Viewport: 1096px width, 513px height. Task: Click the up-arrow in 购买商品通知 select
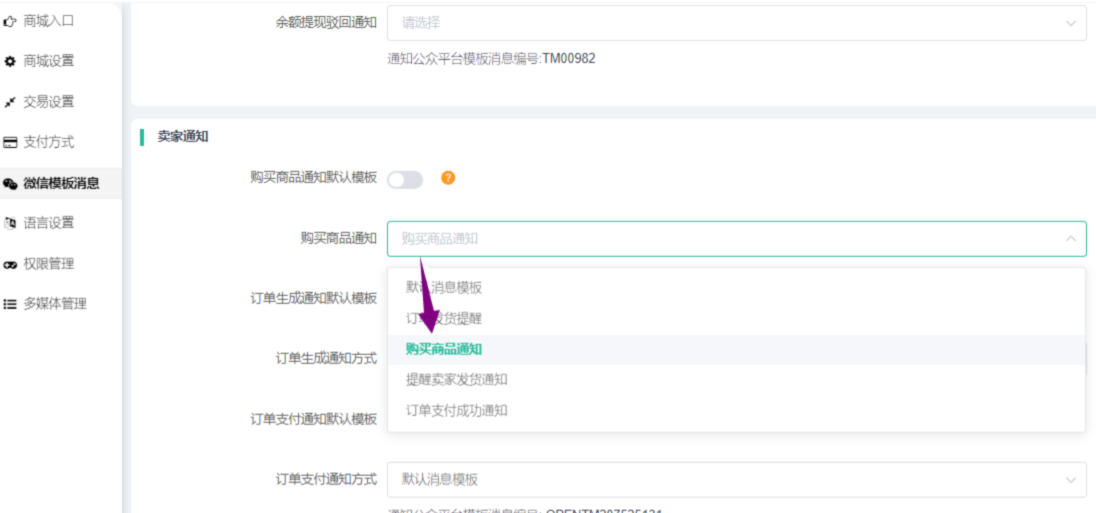pyautogui.click(x=1070, y=239)
